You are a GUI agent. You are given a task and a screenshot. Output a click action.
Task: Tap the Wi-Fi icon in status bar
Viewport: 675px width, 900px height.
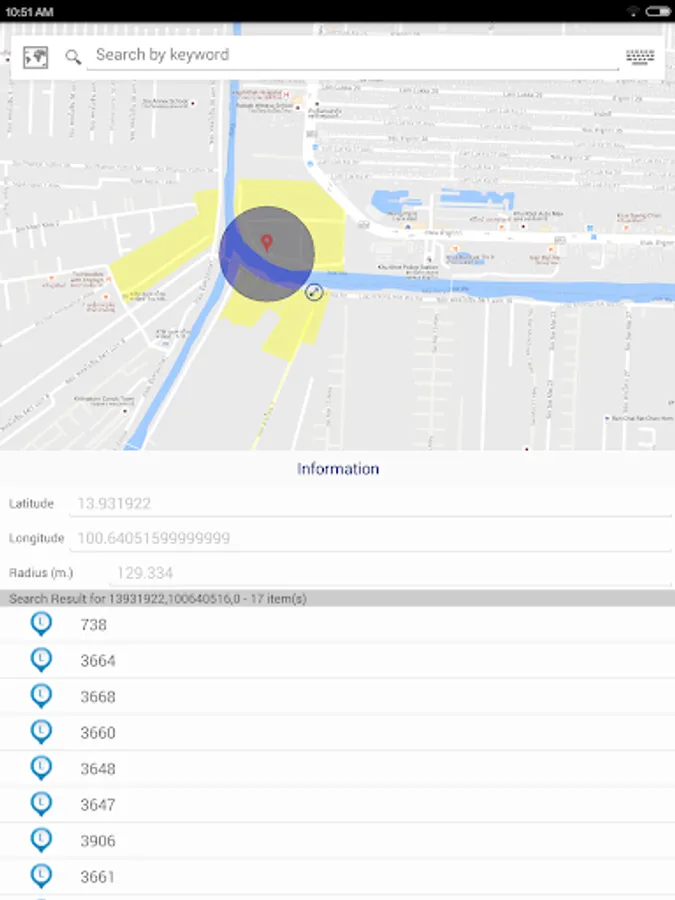pyautogui.click(x=633, y=11)
